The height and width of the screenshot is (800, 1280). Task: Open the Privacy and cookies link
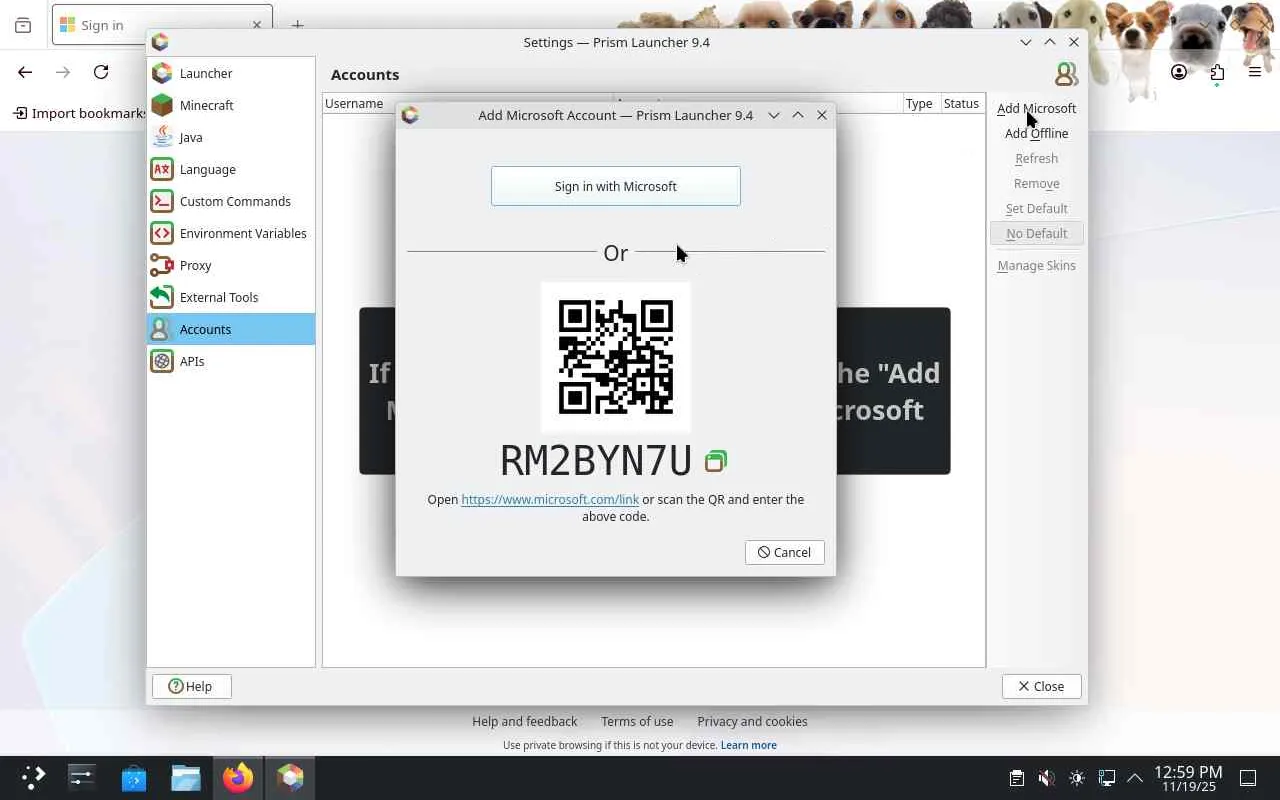tap(752, 721)
